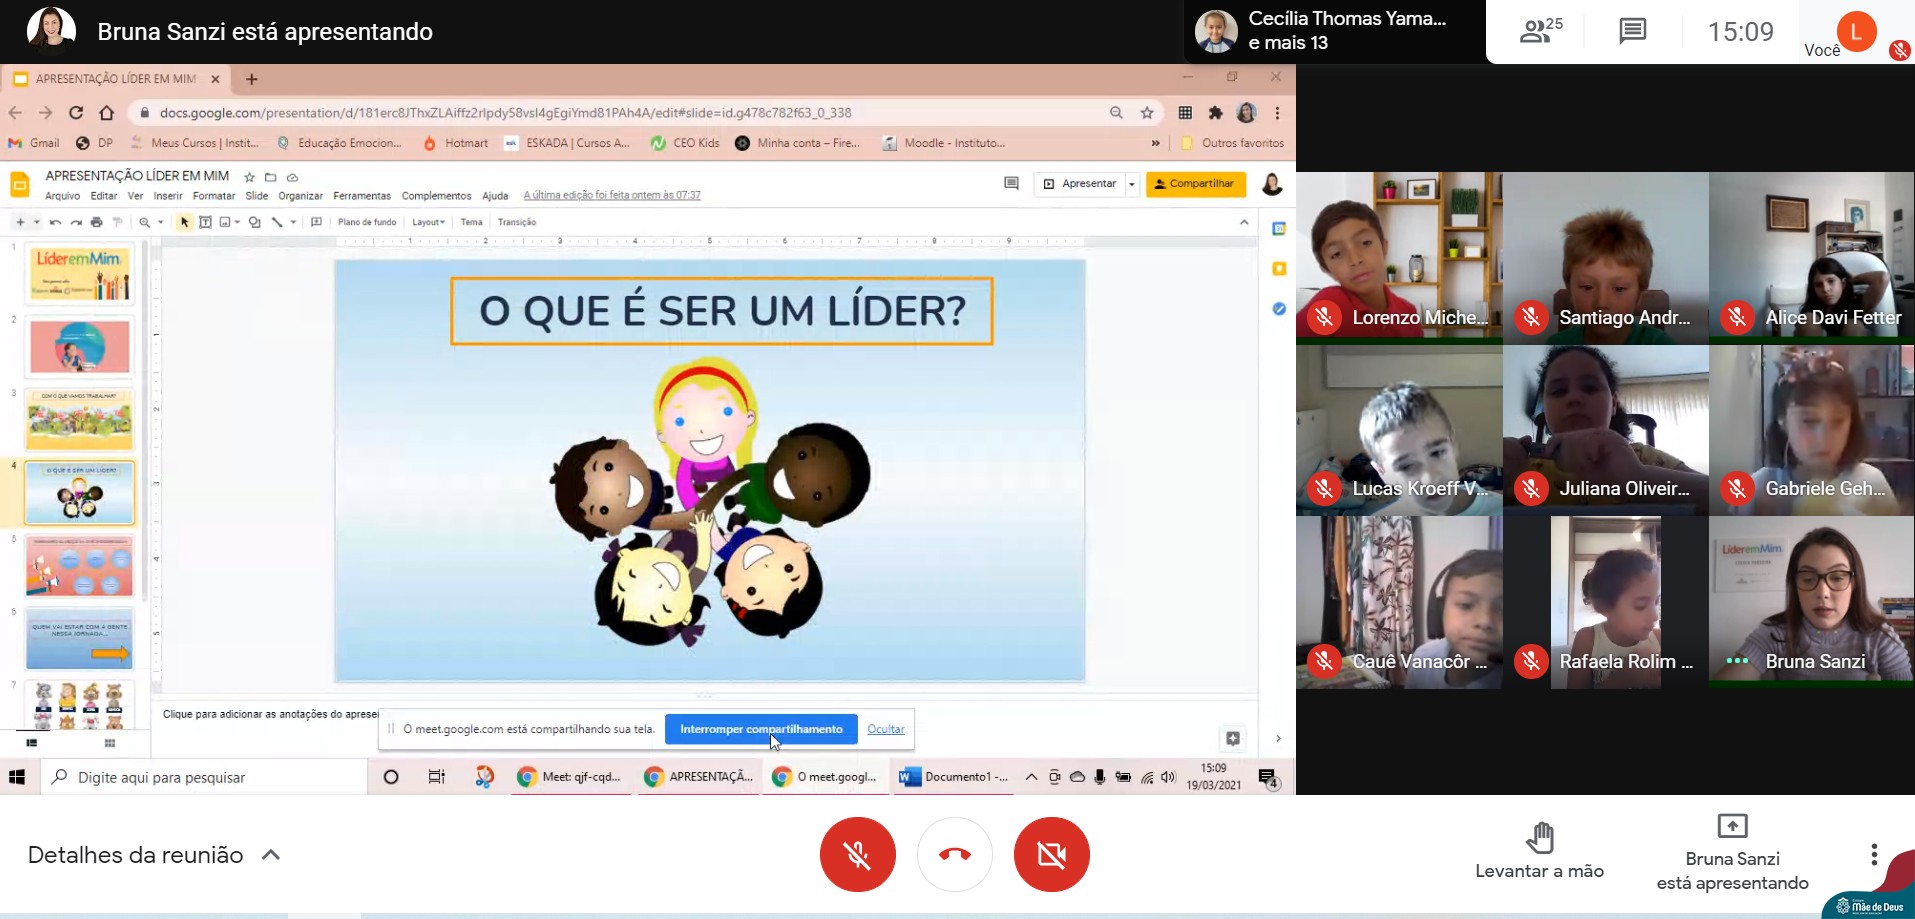Bookmark page with the star icon
This screenshot has height=919, width=1915.
pyautogui.click(x=1147, y=113)
